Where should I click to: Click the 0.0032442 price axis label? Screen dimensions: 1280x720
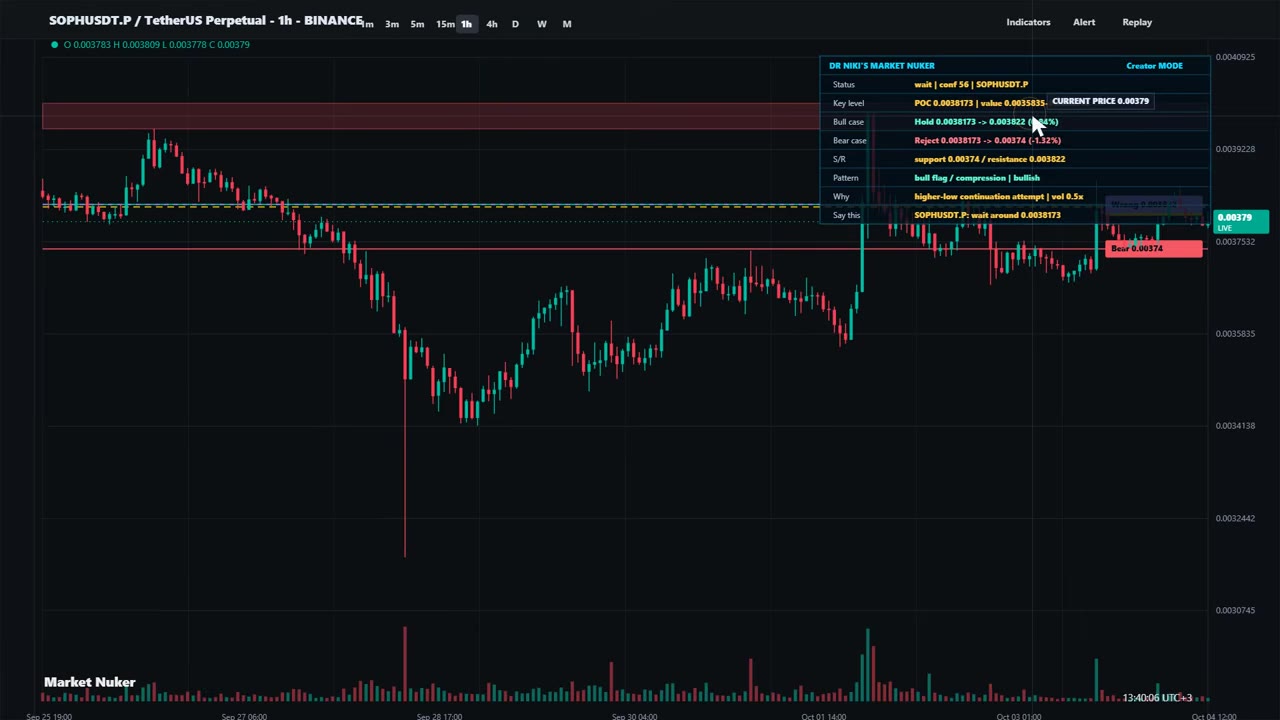coord(1235,518)
